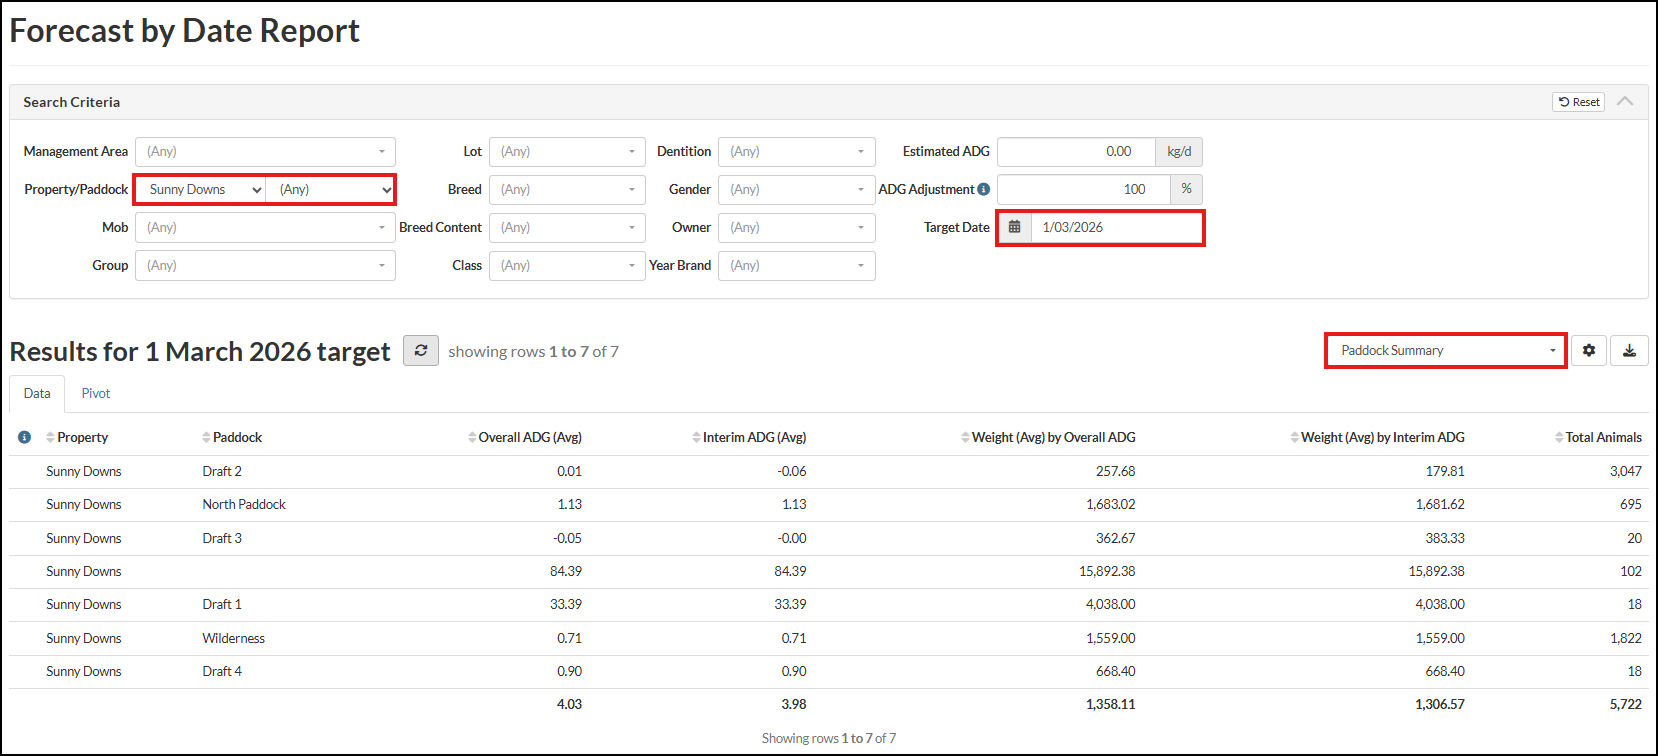
Task: Open the Breed Content dropdown
Action: pyautogui.click(x=567, y=228)
